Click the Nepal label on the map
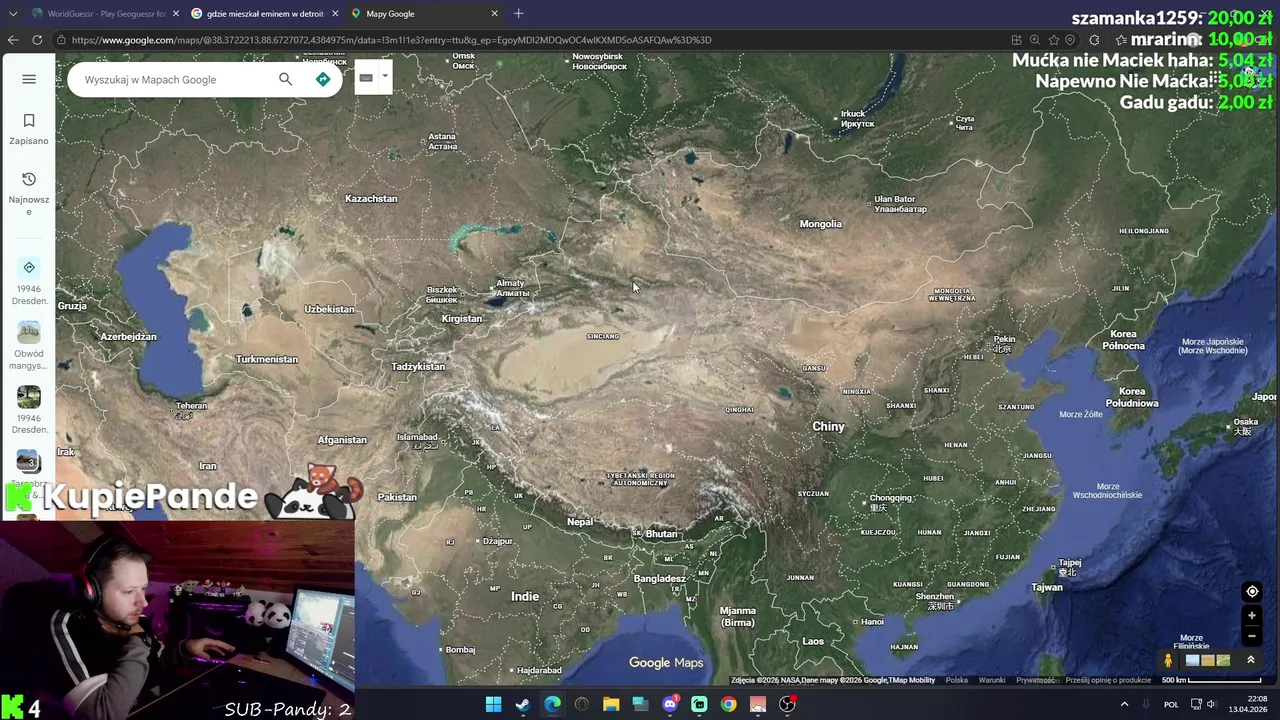 click(x=580, y=522)
